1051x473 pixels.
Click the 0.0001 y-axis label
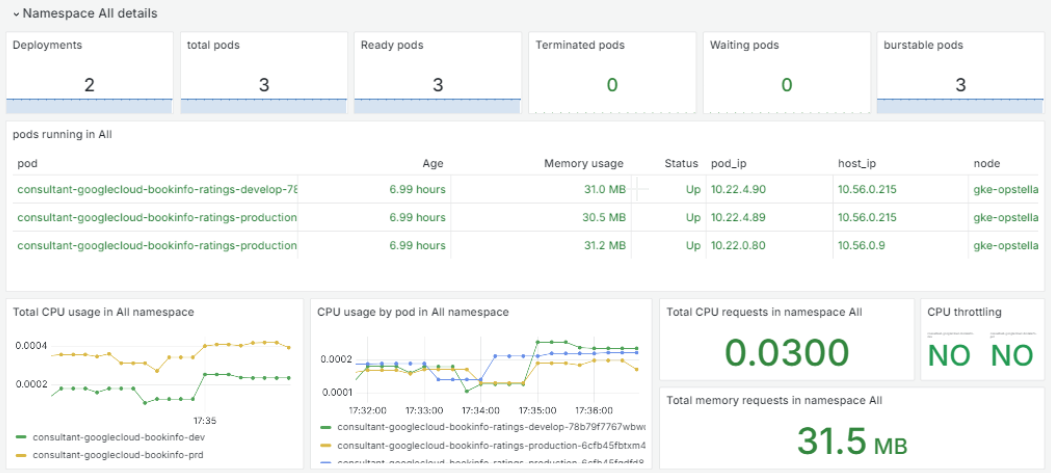[336, 392]
